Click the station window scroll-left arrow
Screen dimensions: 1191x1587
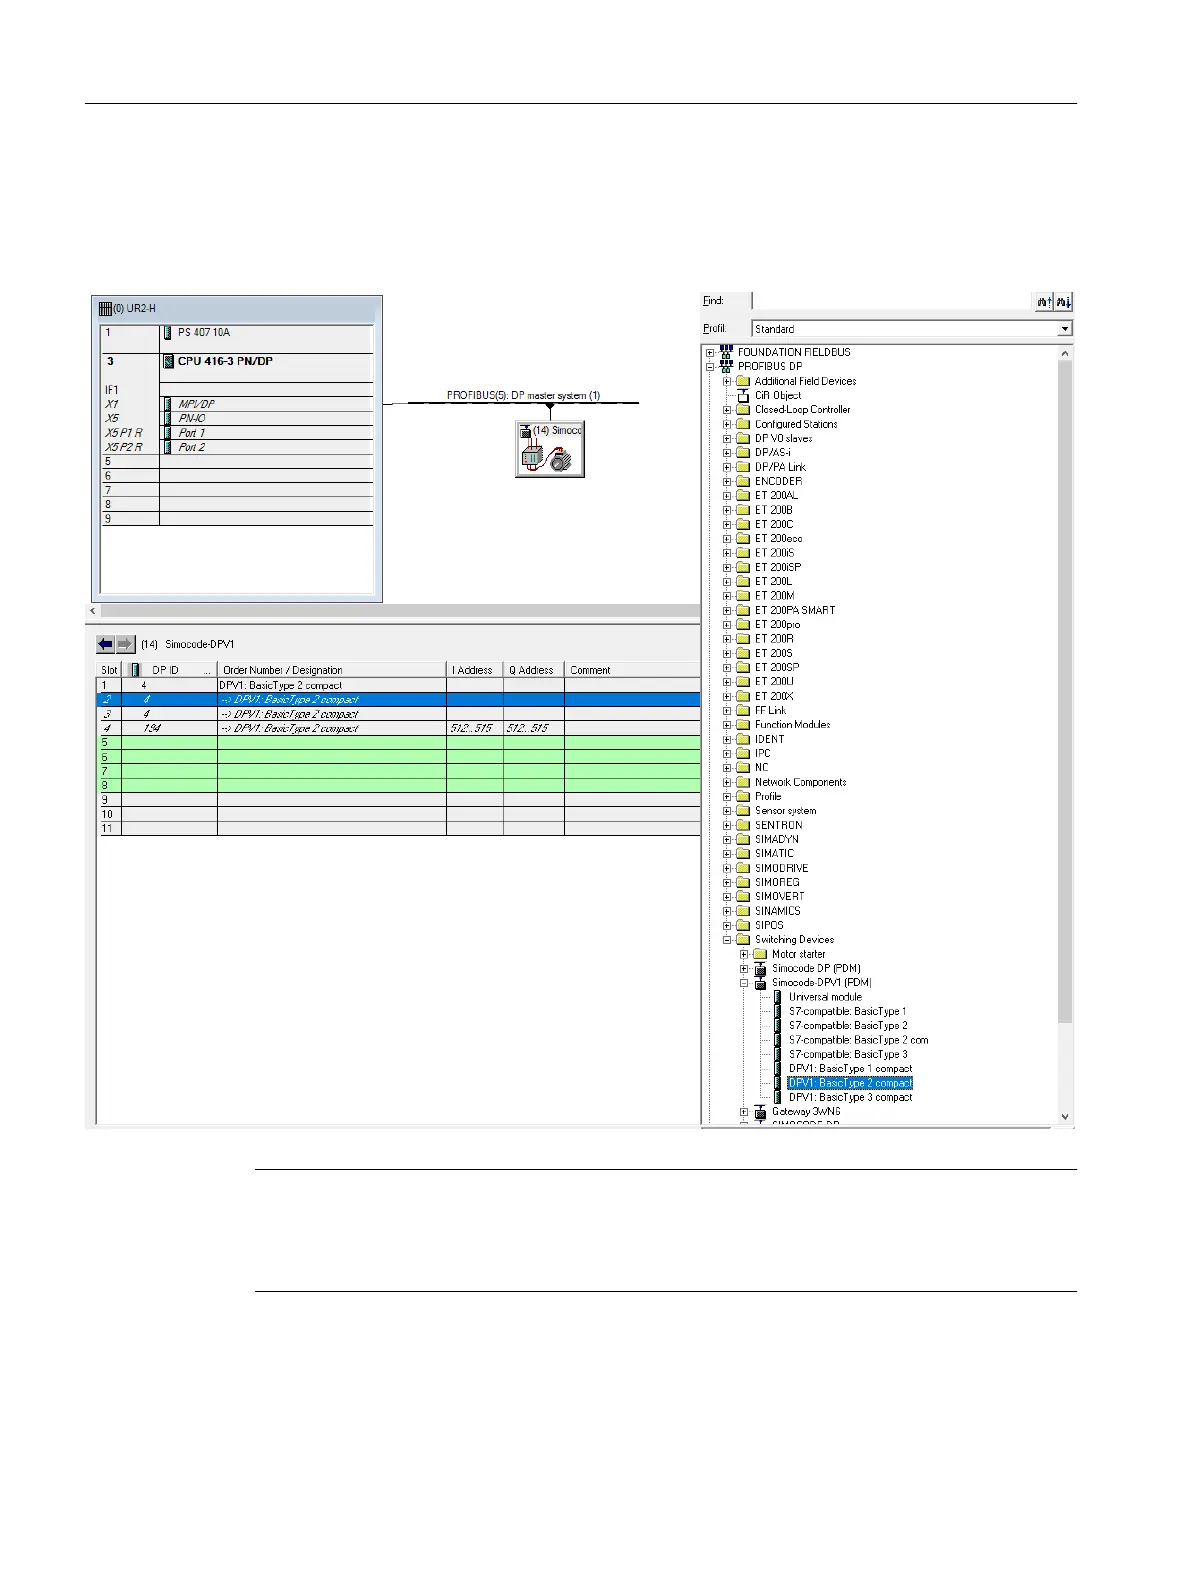tap(94, 611)
